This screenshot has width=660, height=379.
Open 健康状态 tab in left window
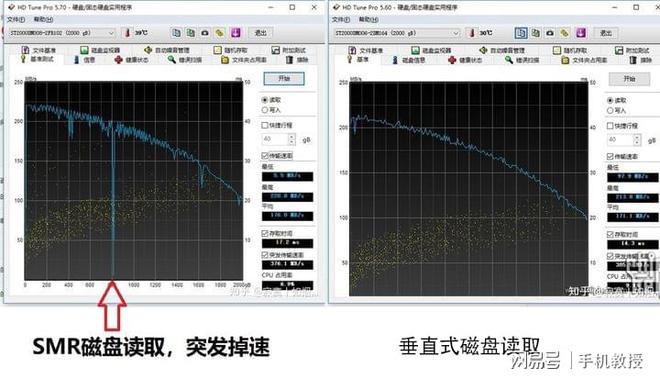tap(131, 60)
